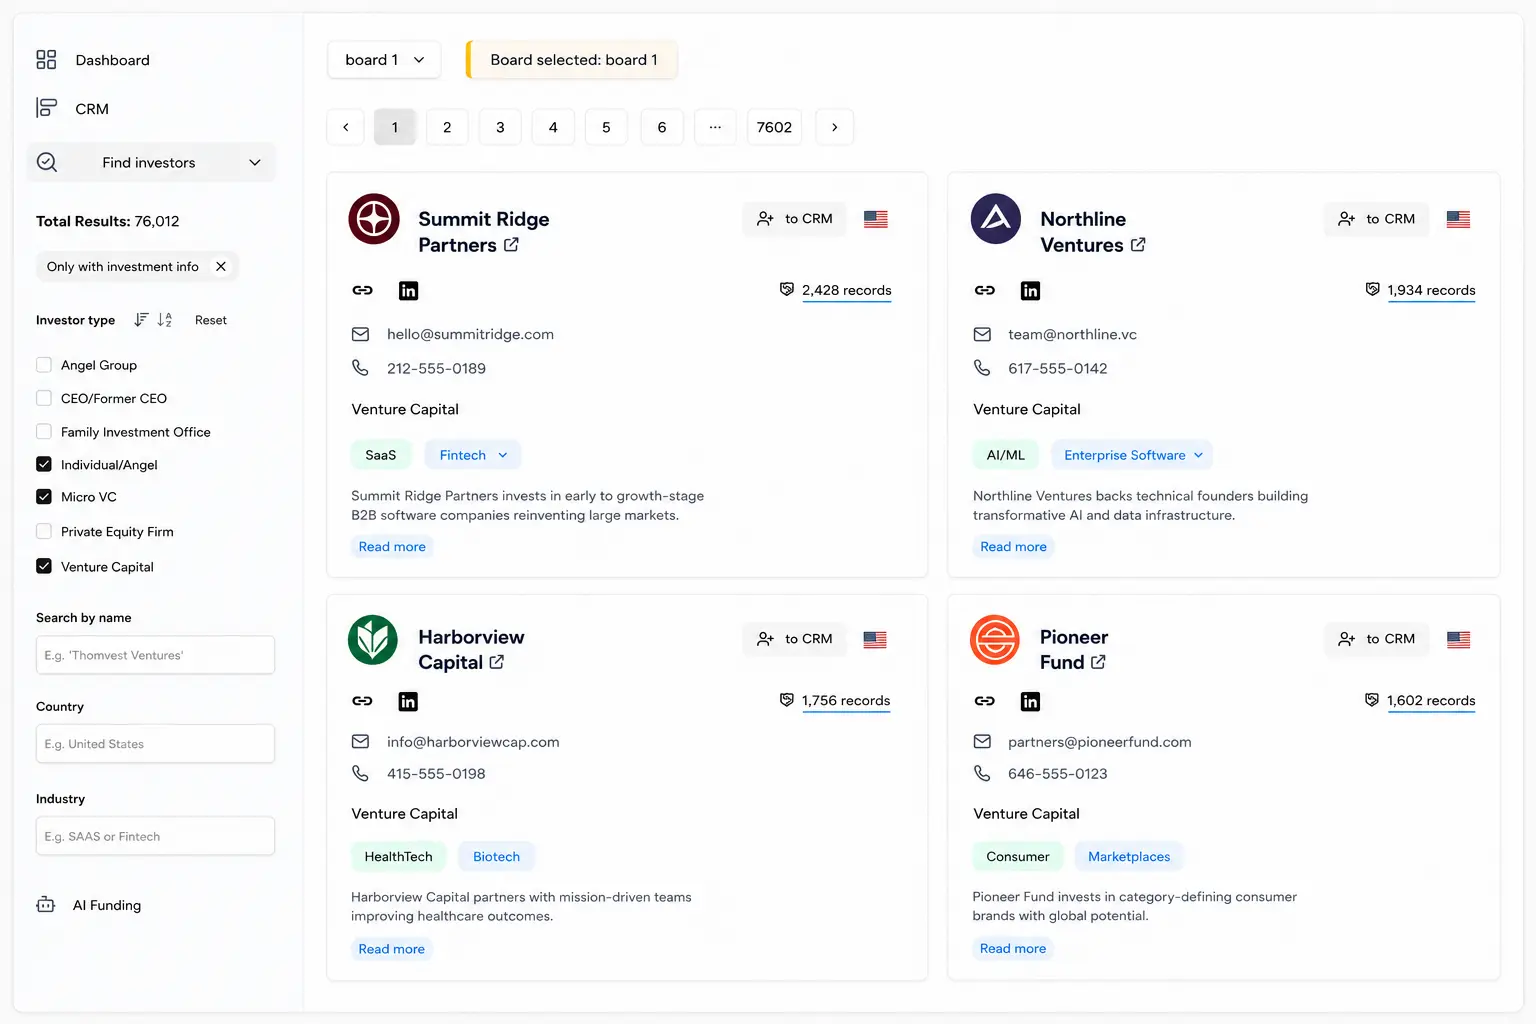This screenshot has width=1536, height=1024.
Task: Expand the Find investors menu
Action: click(151, 162)
